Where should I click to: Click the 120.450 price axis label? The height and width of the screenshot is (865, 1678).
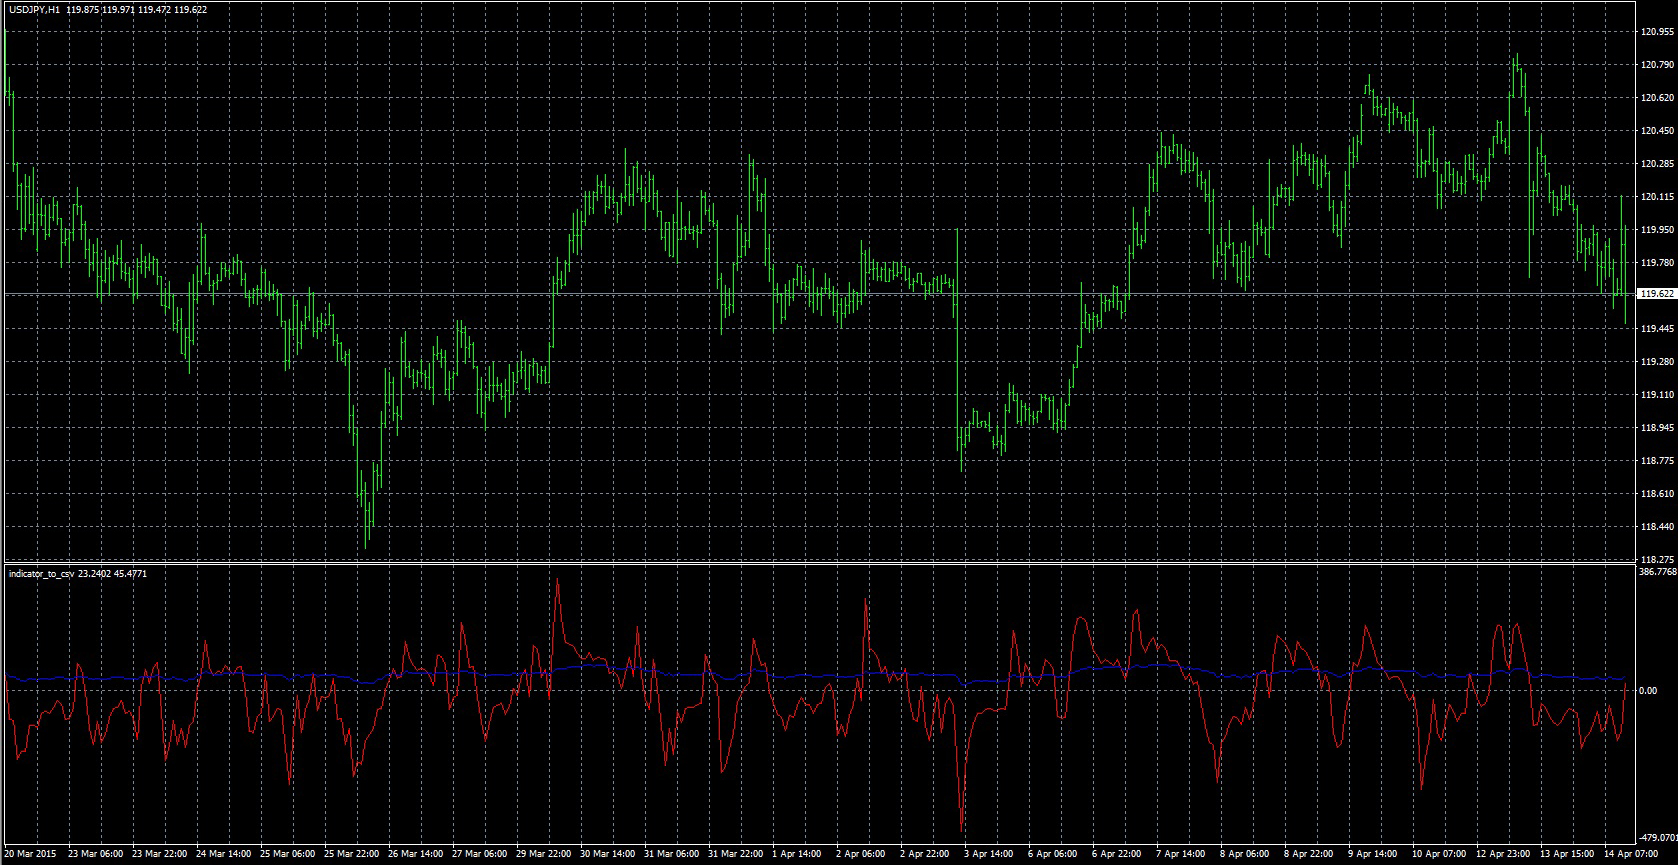1656,131
